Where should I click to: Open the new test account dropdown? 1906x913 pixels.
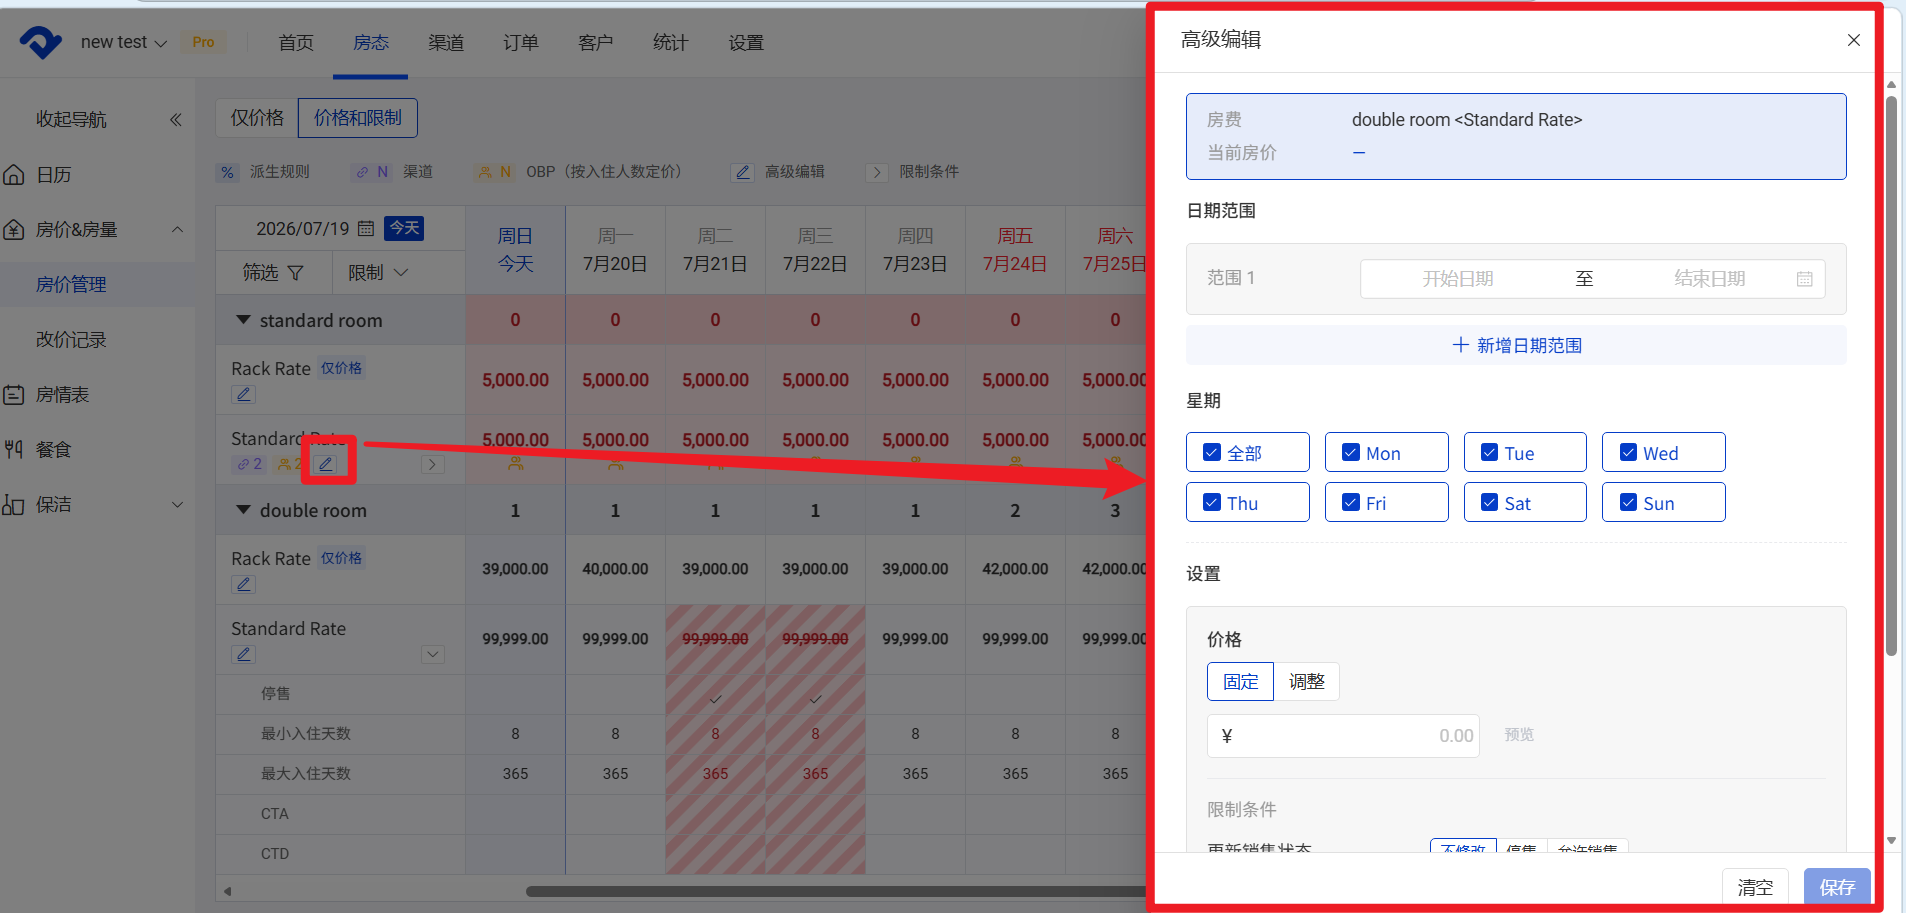[x=124, y=42]
